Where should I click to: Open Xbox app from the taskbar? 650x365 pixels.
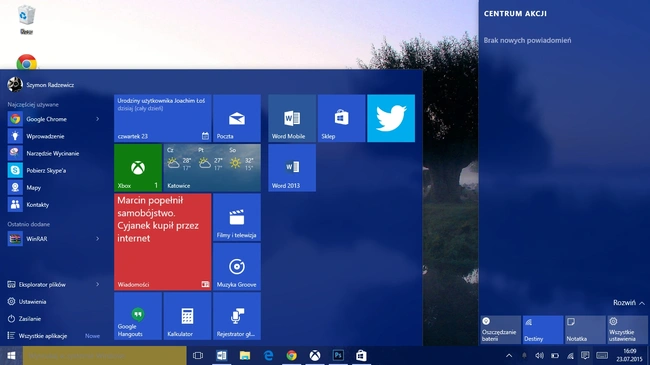(315, 355)
